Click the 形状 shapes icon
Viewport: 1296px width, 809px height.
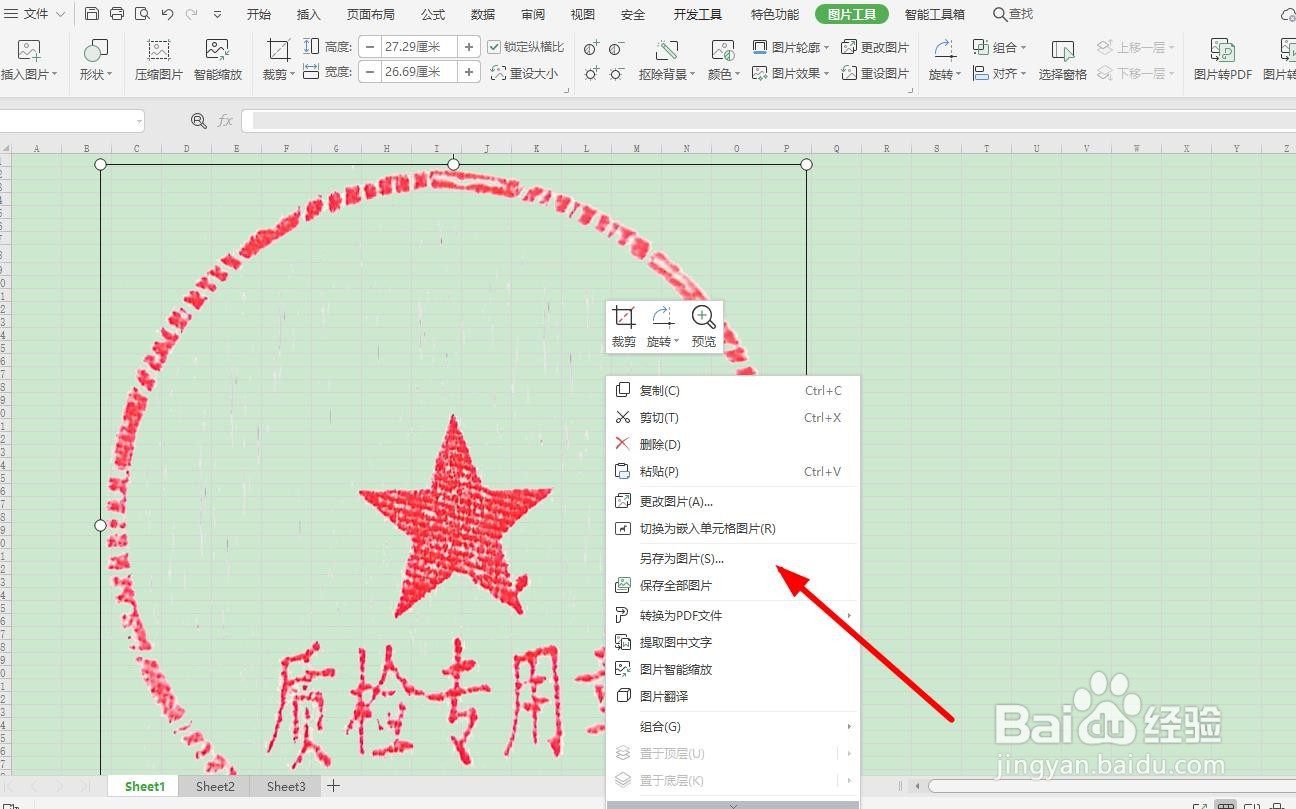click(x=96, y=50)
